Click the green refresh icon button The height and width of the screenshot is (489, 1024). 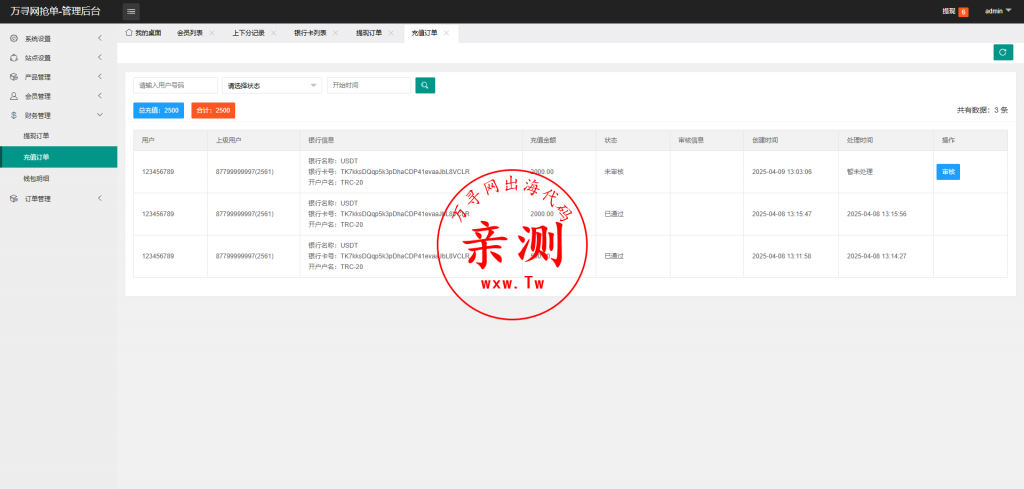[x=1003, y=52]
